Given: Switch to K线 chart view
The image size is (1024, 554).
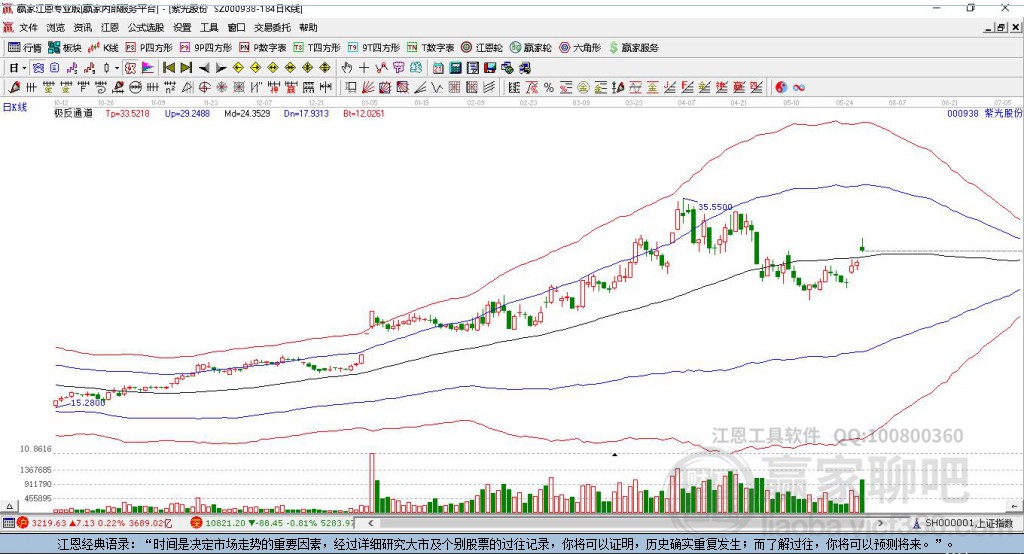Looking at the screenshot, I should pyautogui.click(x=103, y=48).
